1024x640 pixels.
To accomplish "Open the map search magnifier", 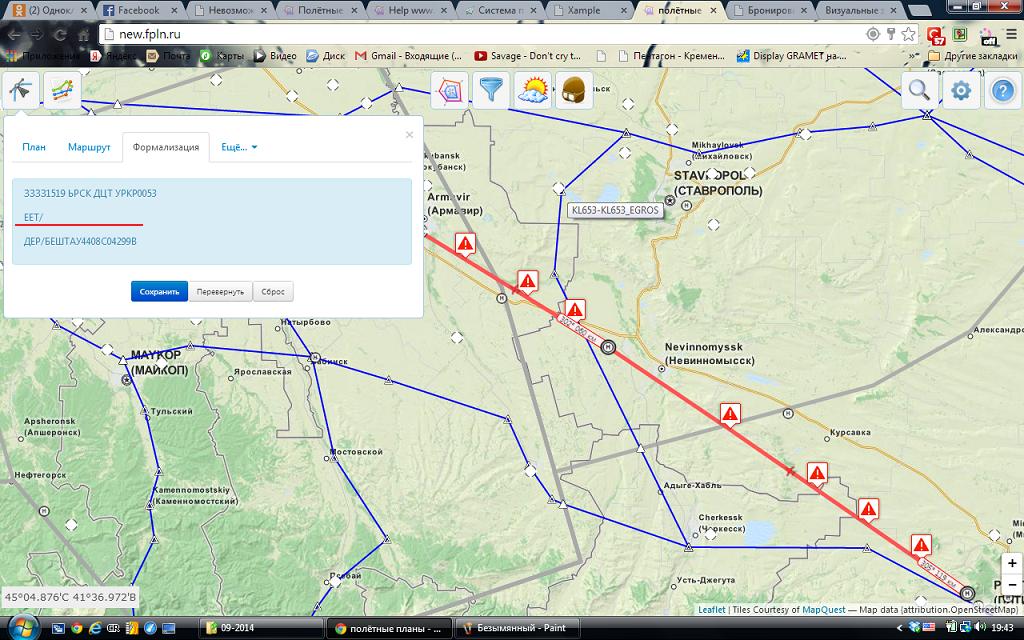I will [x=919, y=91].
